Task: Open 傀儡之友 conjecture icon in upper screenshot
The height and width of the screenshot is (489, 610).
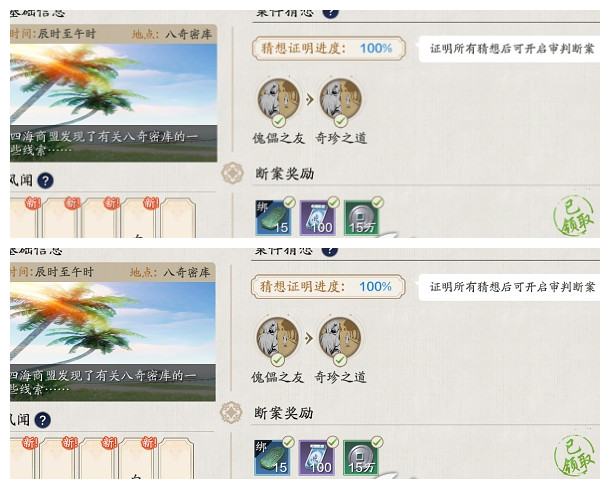Action: click(279, 98)
